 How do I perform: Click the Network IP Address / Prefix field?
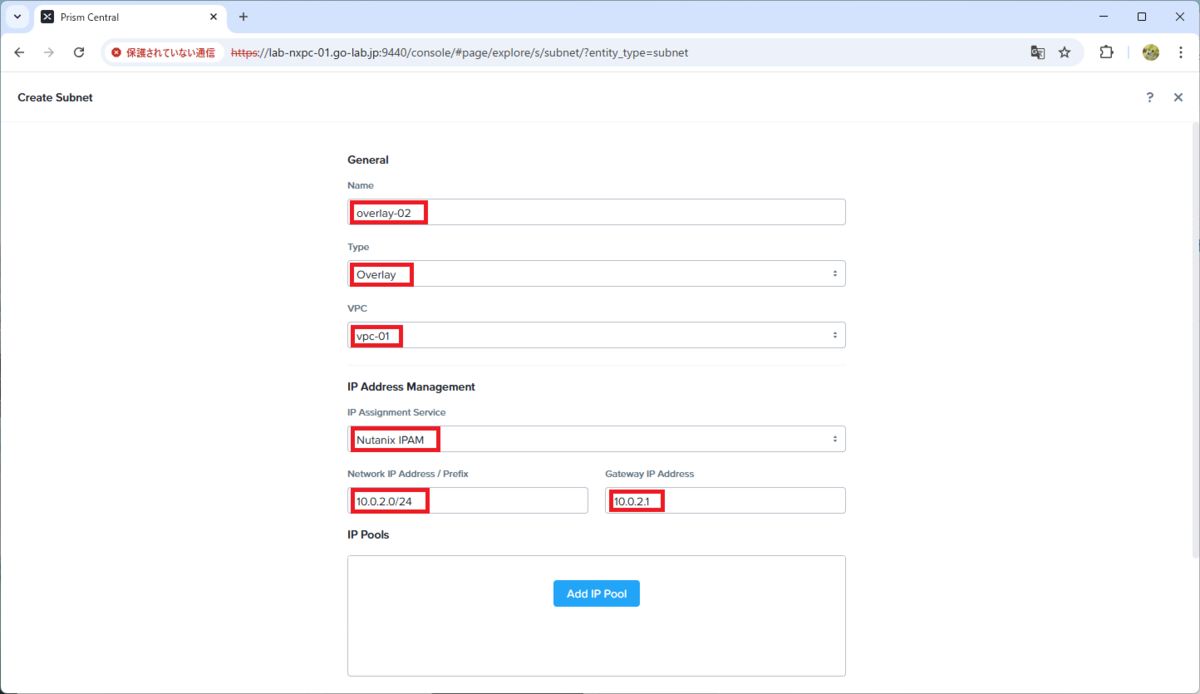[468, 500]
